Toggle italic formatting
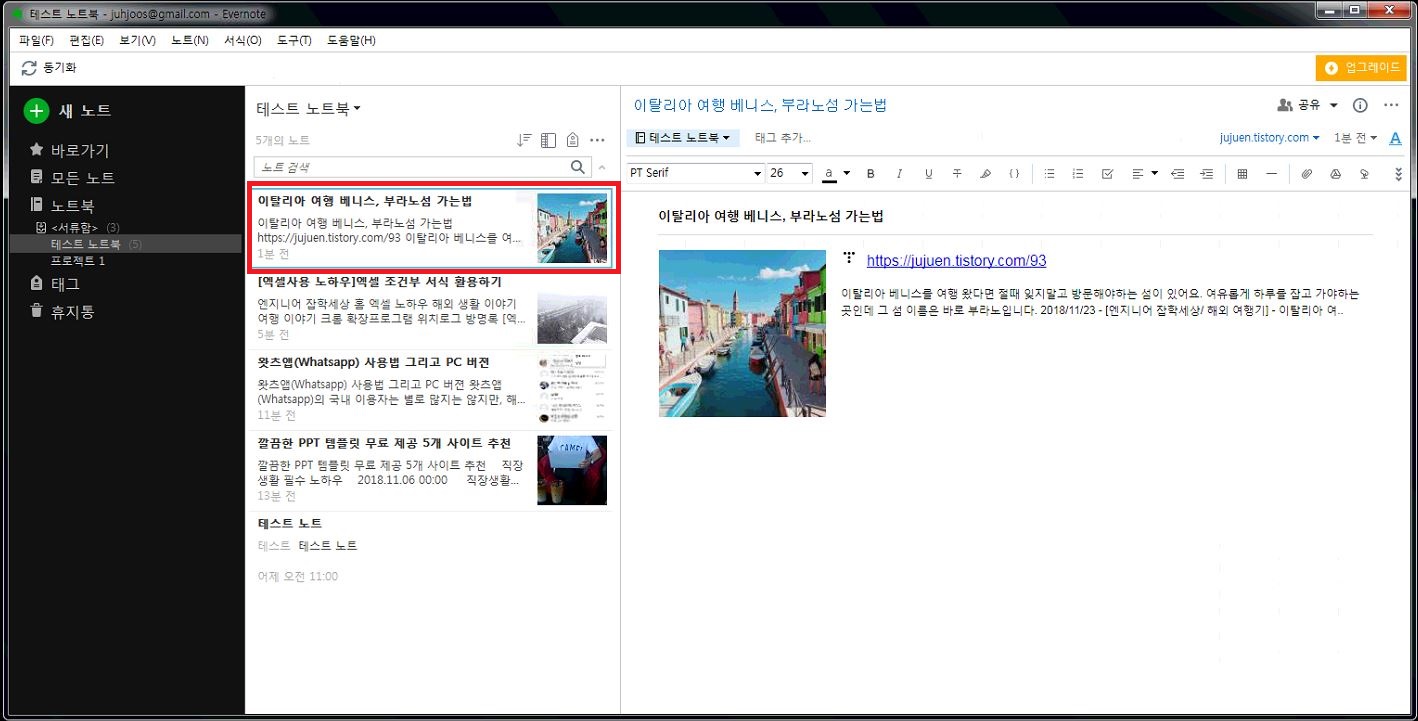The width and height of the screenshot is (1418, 721). click(x=899, y=174)
